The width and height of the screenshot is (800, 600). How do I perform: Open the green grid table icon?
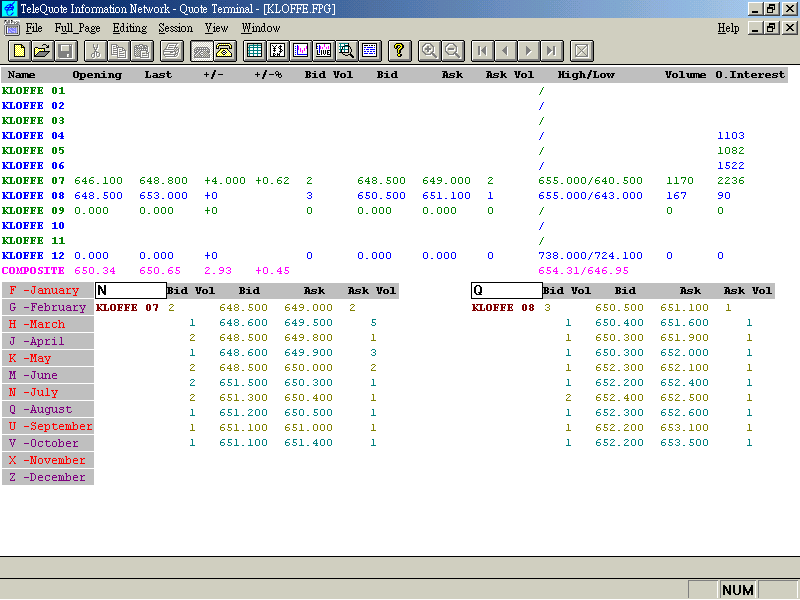click(254, 51)
